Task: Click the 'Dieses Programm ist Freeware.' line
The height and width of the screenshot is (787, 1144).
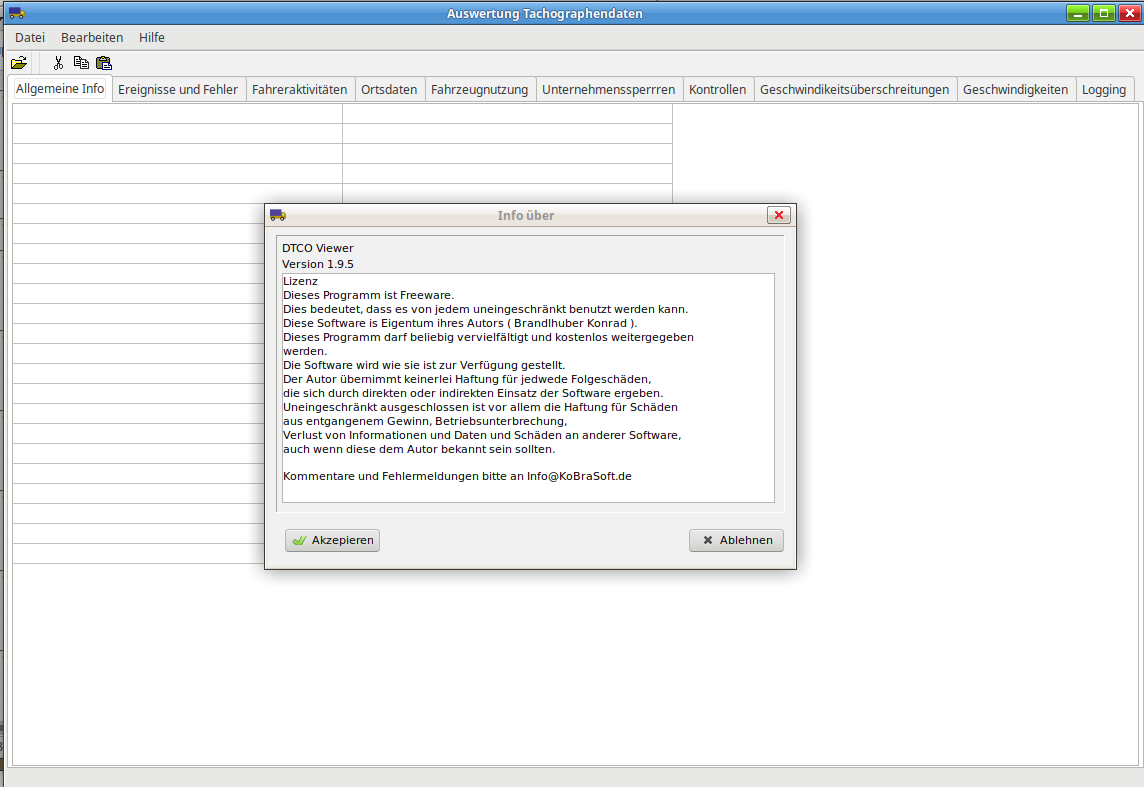Action: (x=368, y=295)
